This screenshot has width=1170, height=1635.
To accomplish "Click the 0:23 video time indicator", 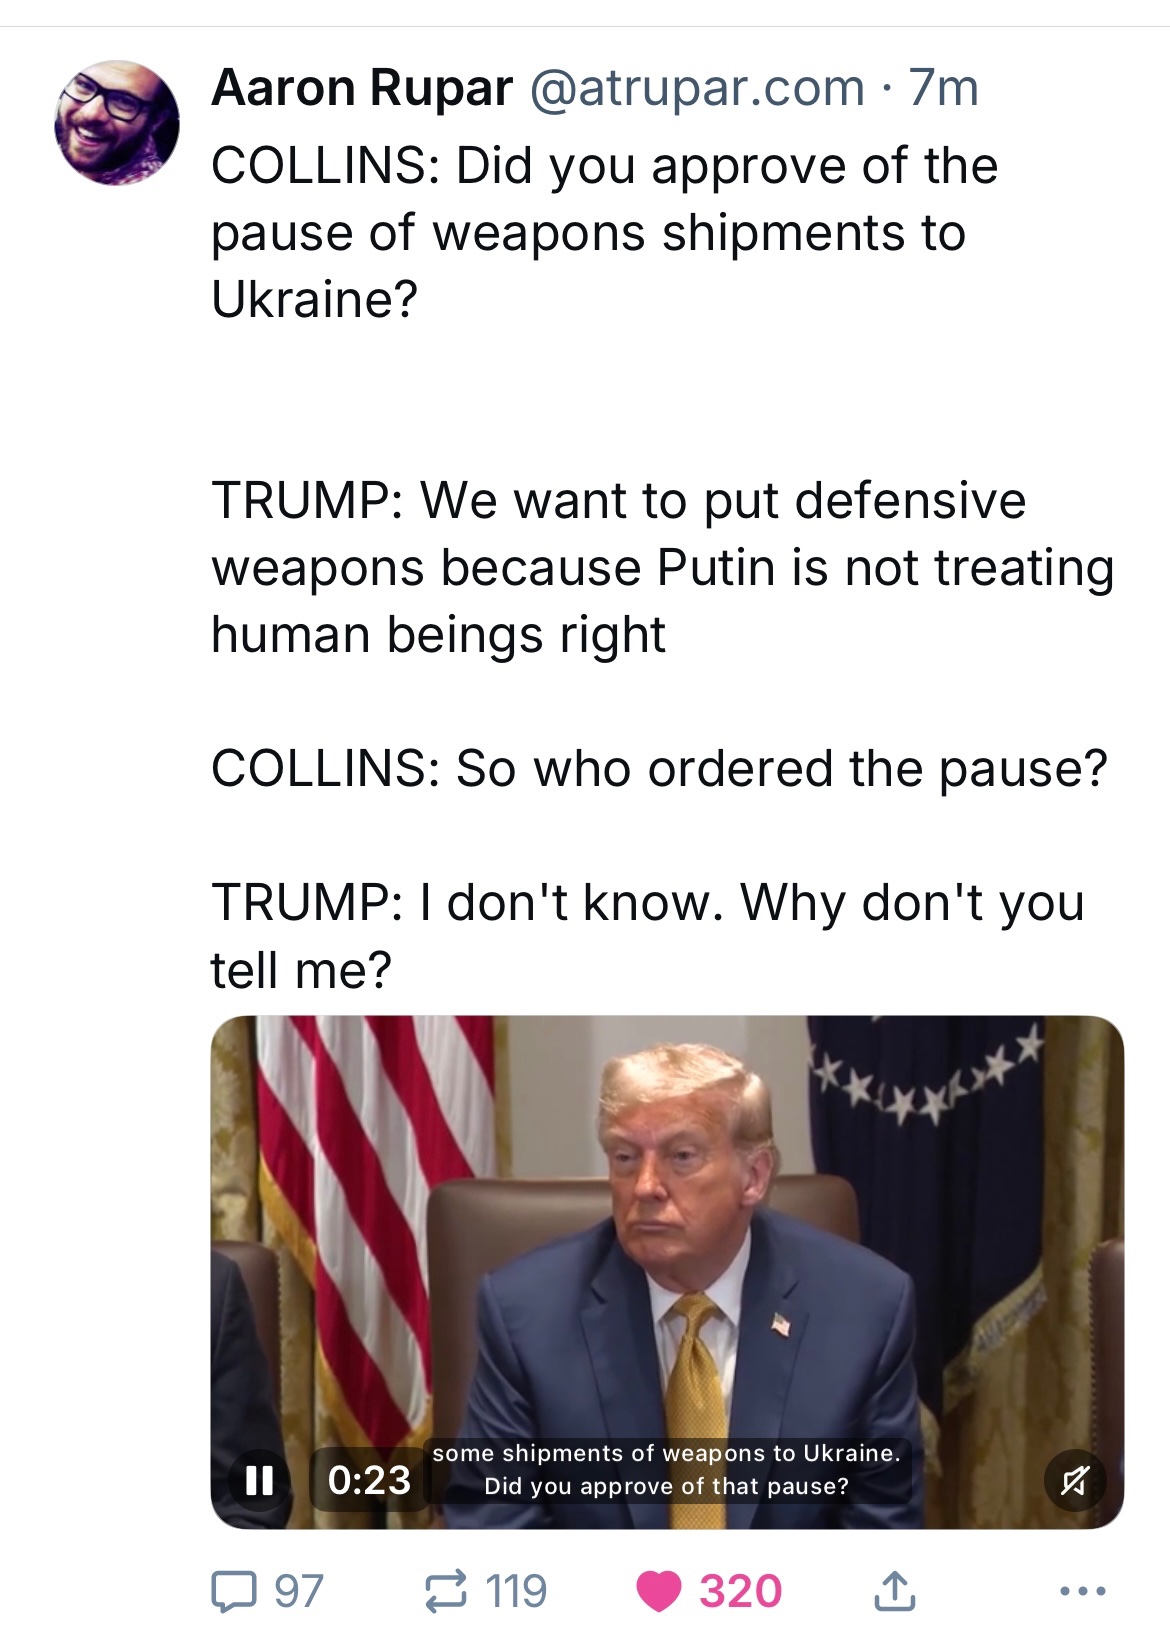I will coord(369,1480).
